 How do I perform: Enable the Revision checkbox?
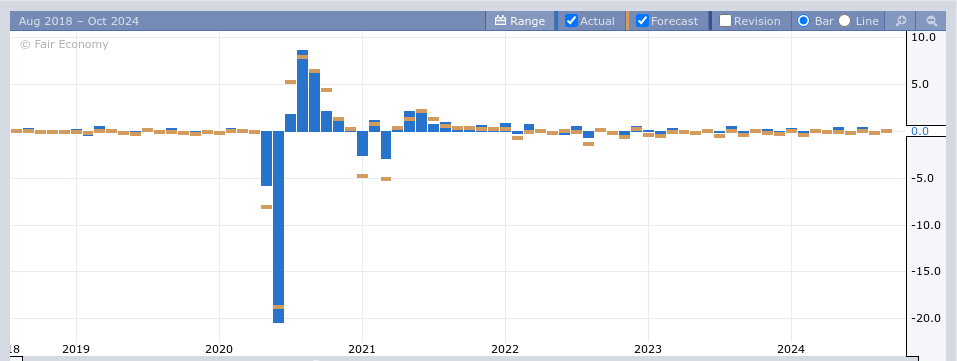pyautogui.click(x=725, y=21)
